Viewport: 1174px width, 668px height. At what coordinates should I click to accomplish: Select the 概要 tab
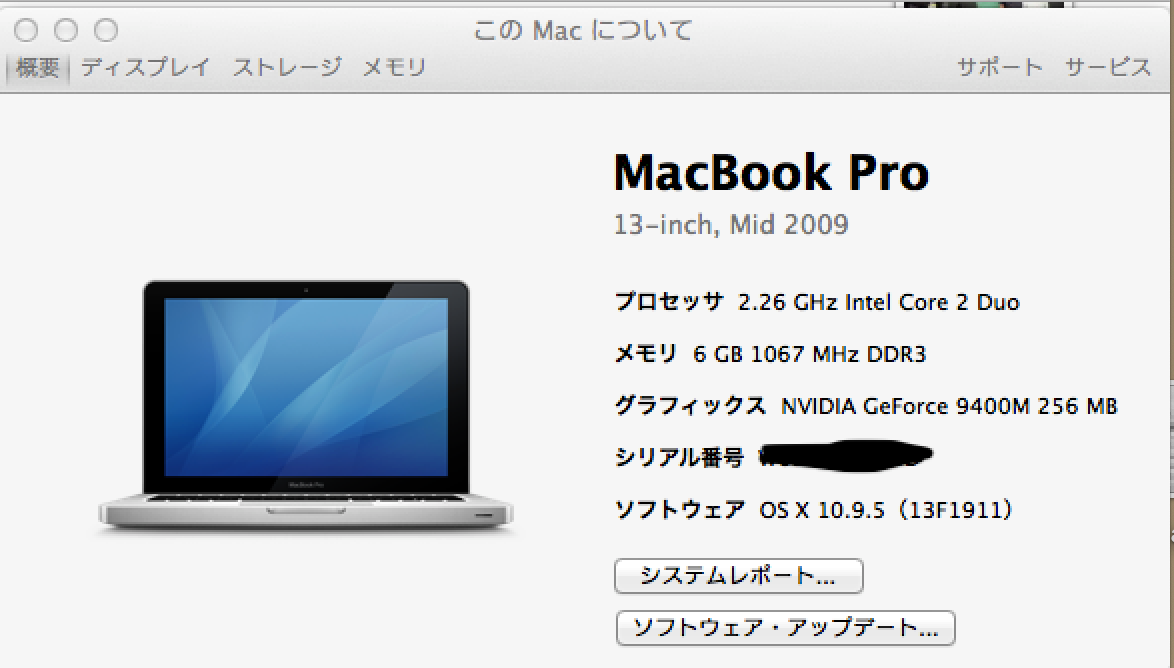pos(37,68)
